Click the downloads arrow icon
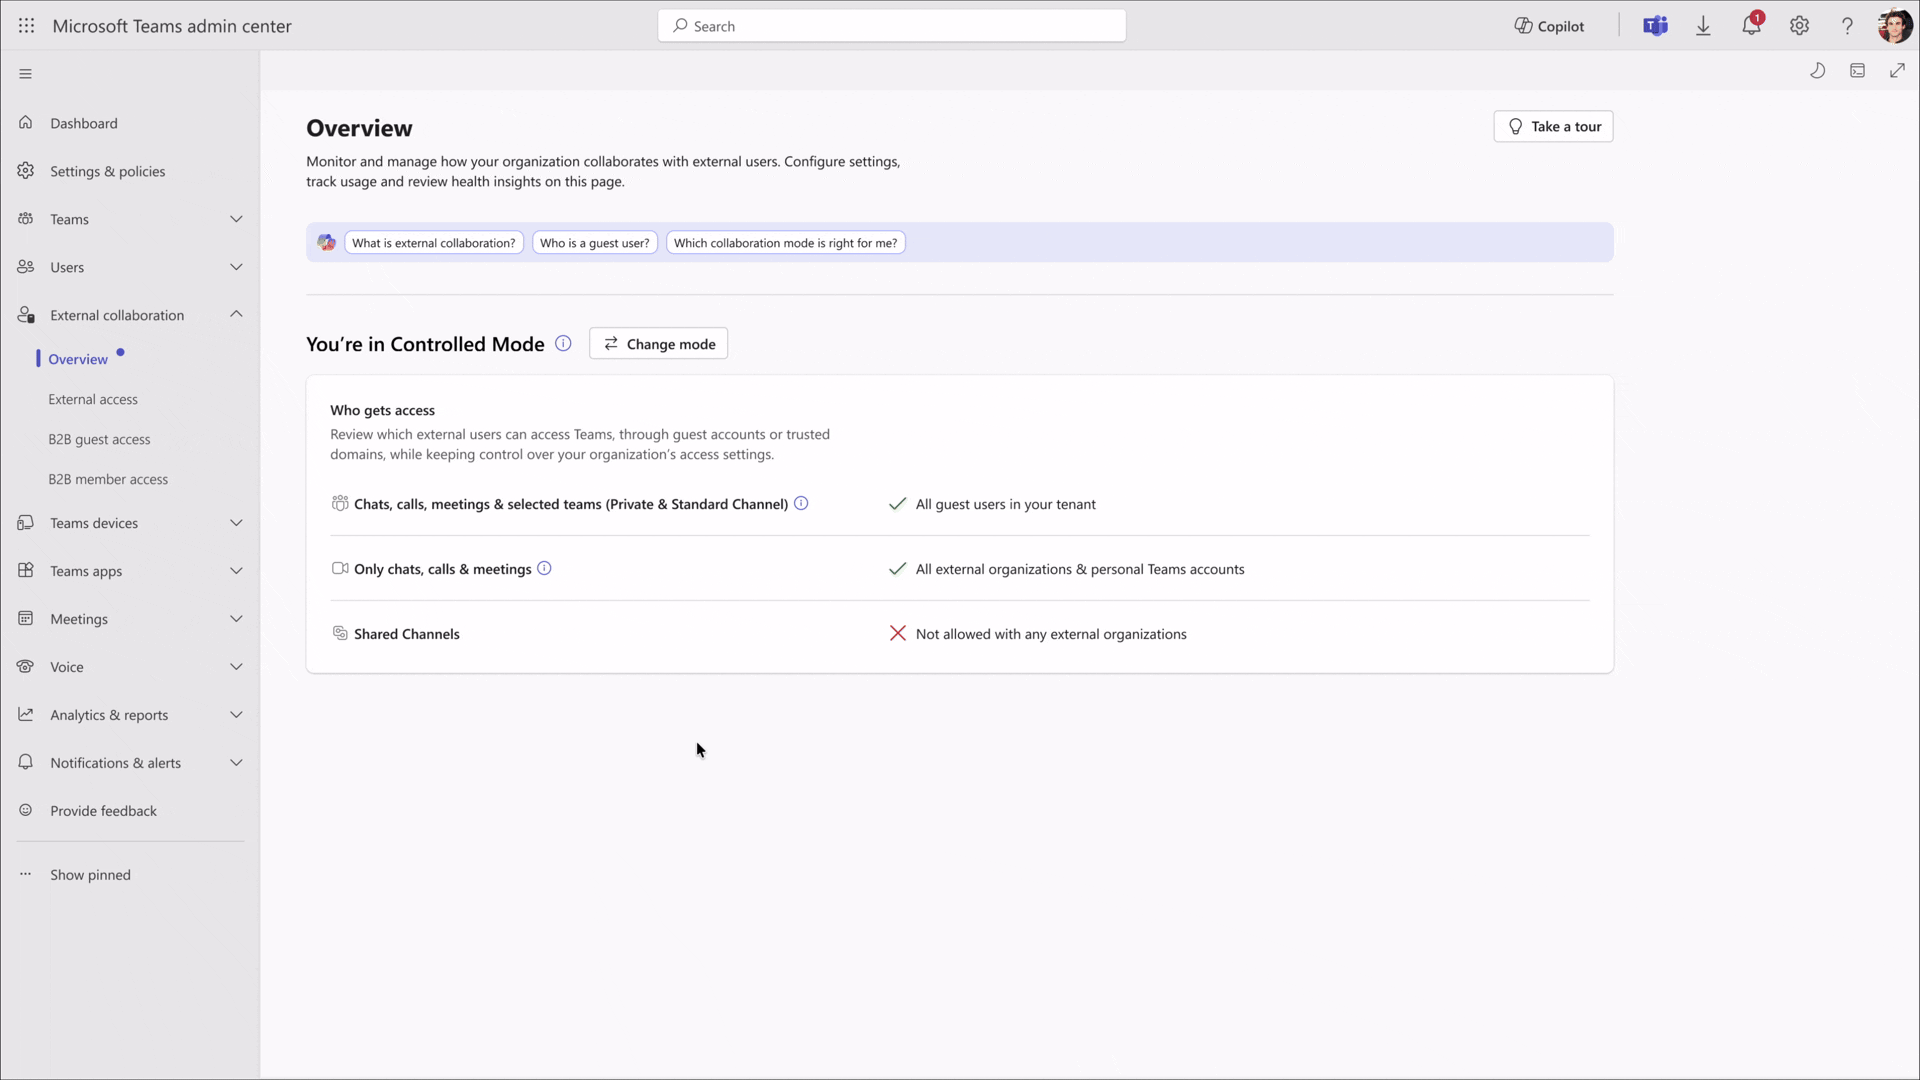 point(1703,26)
